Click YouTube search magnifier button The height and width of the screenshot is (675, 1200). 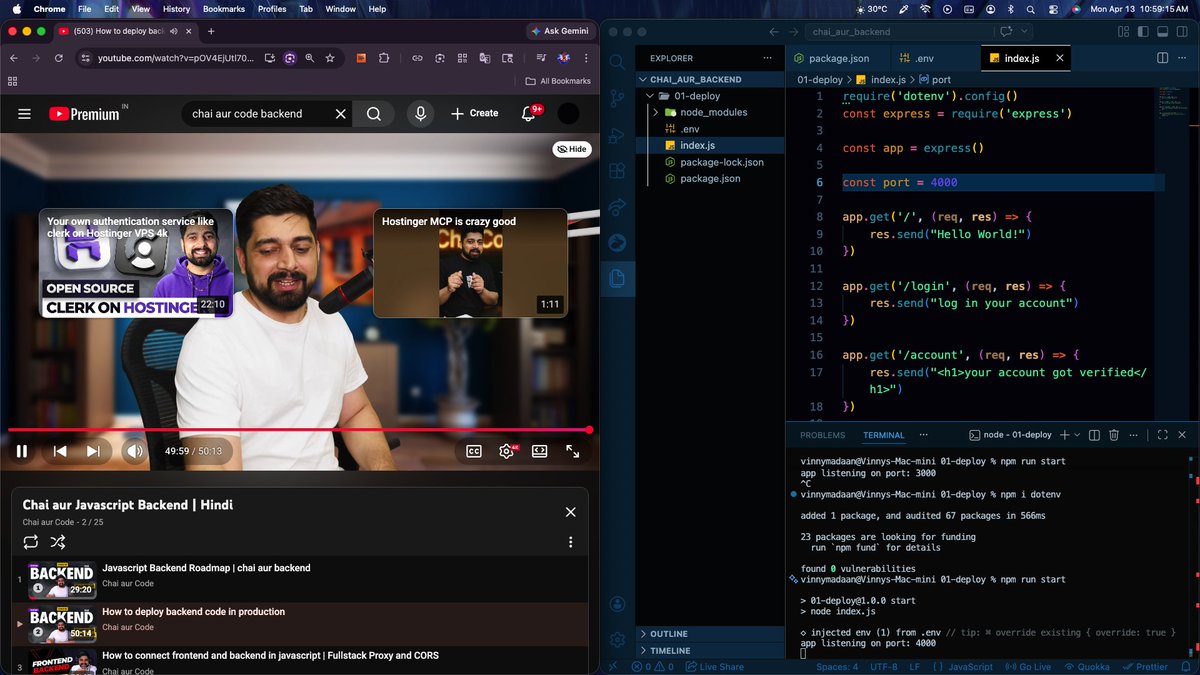[374, 114]
